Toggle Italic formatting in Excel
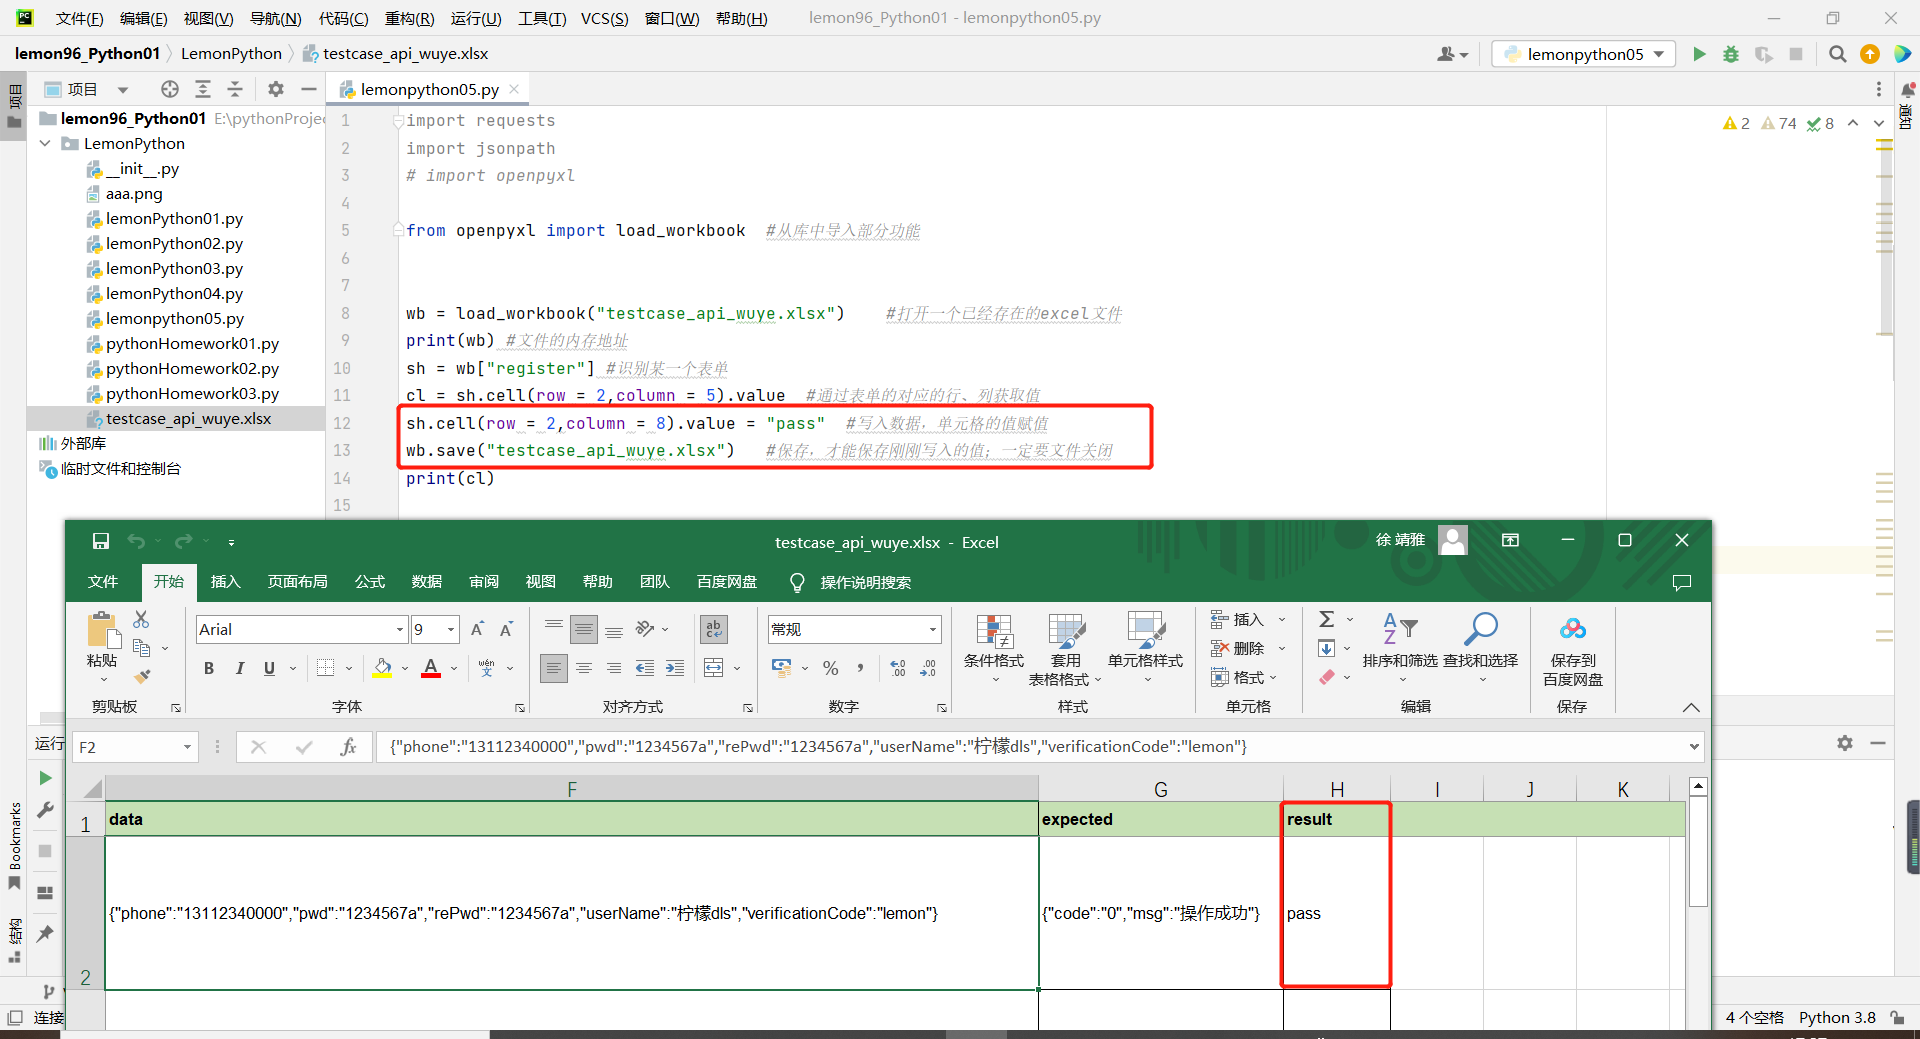This screenshot has height=1039, width=1920. [x=239, y=668]
